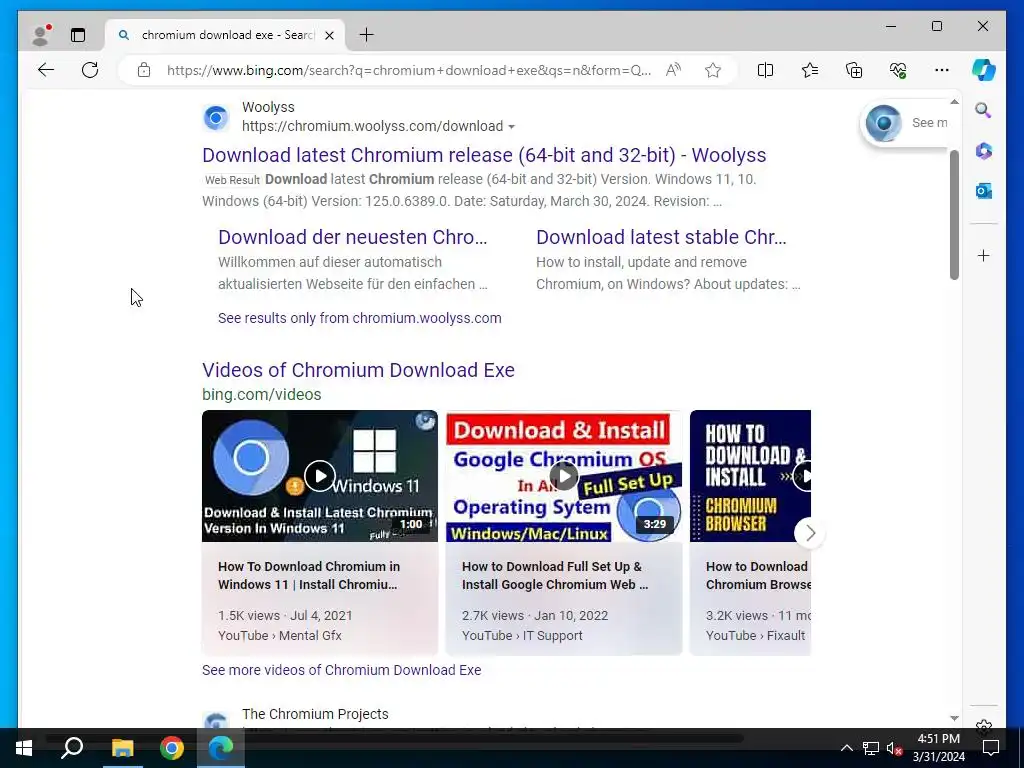The height and width of the screenshot is (768, 1024).
Task: Open Videos of Chromium Download Exe heading
Action: tap(358, 370)
